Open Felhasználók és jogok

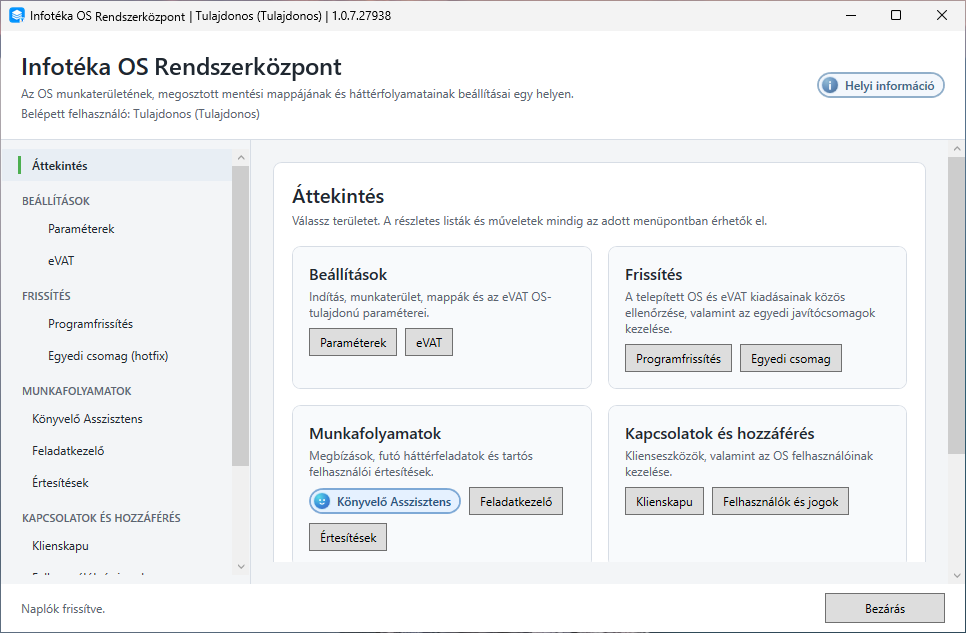781,502
